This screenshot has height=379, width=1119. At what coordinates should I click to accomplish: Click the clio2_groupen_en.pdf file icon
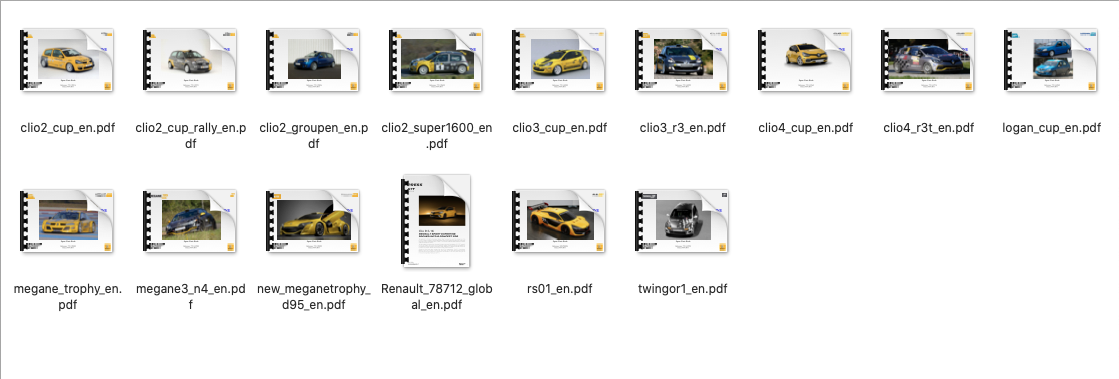point(313,60)
